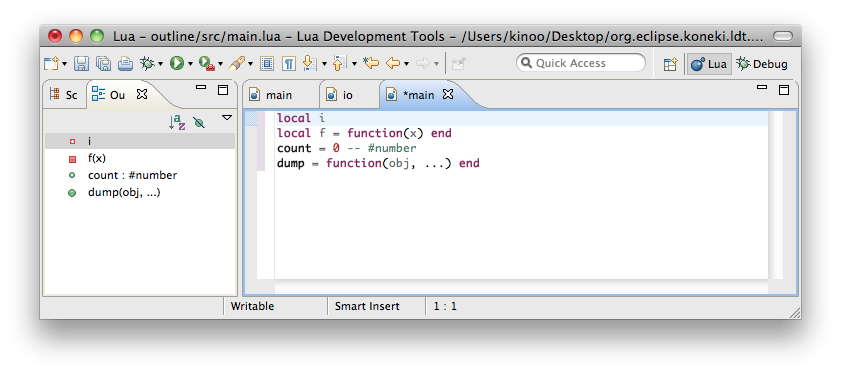Open the Run configurations dropdown arrow
This screenshot has width=841, height=374.
[190, 64]
